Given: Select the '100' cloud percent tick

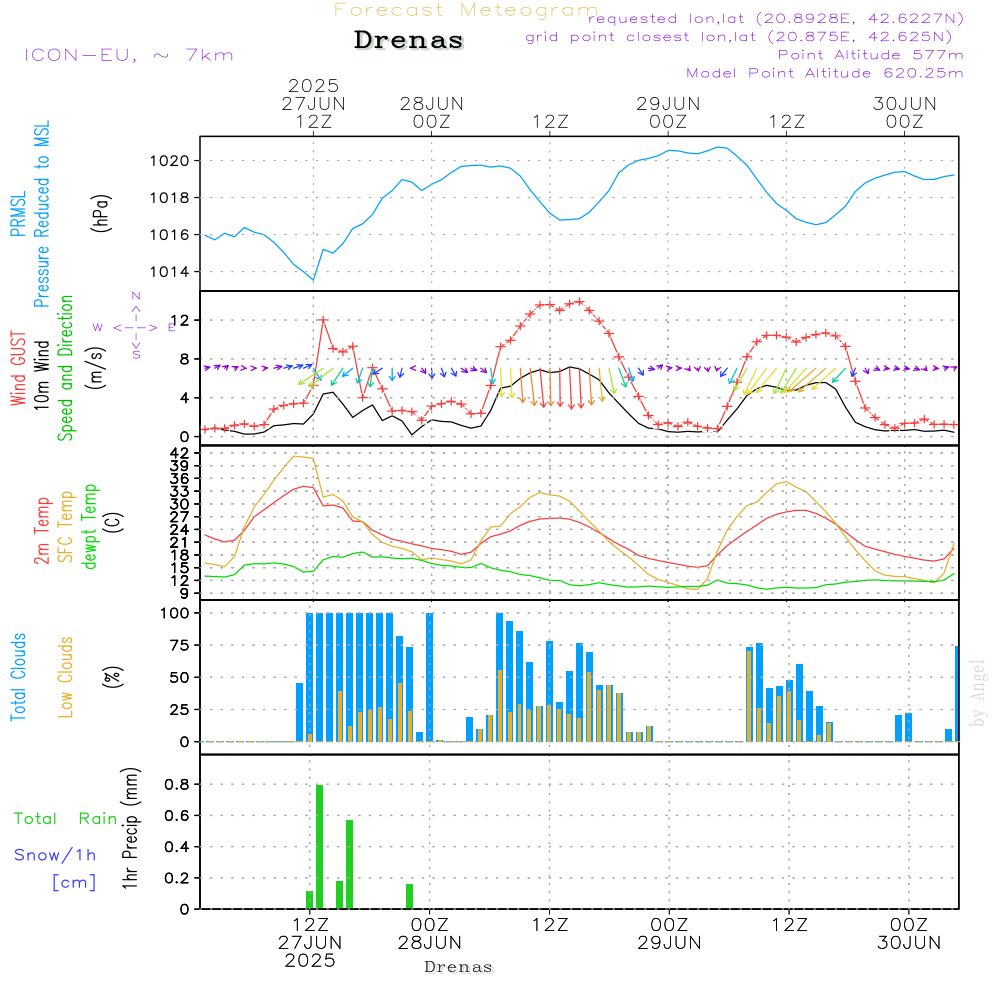Looking at the screenshot, I should (x=175, y=614).
